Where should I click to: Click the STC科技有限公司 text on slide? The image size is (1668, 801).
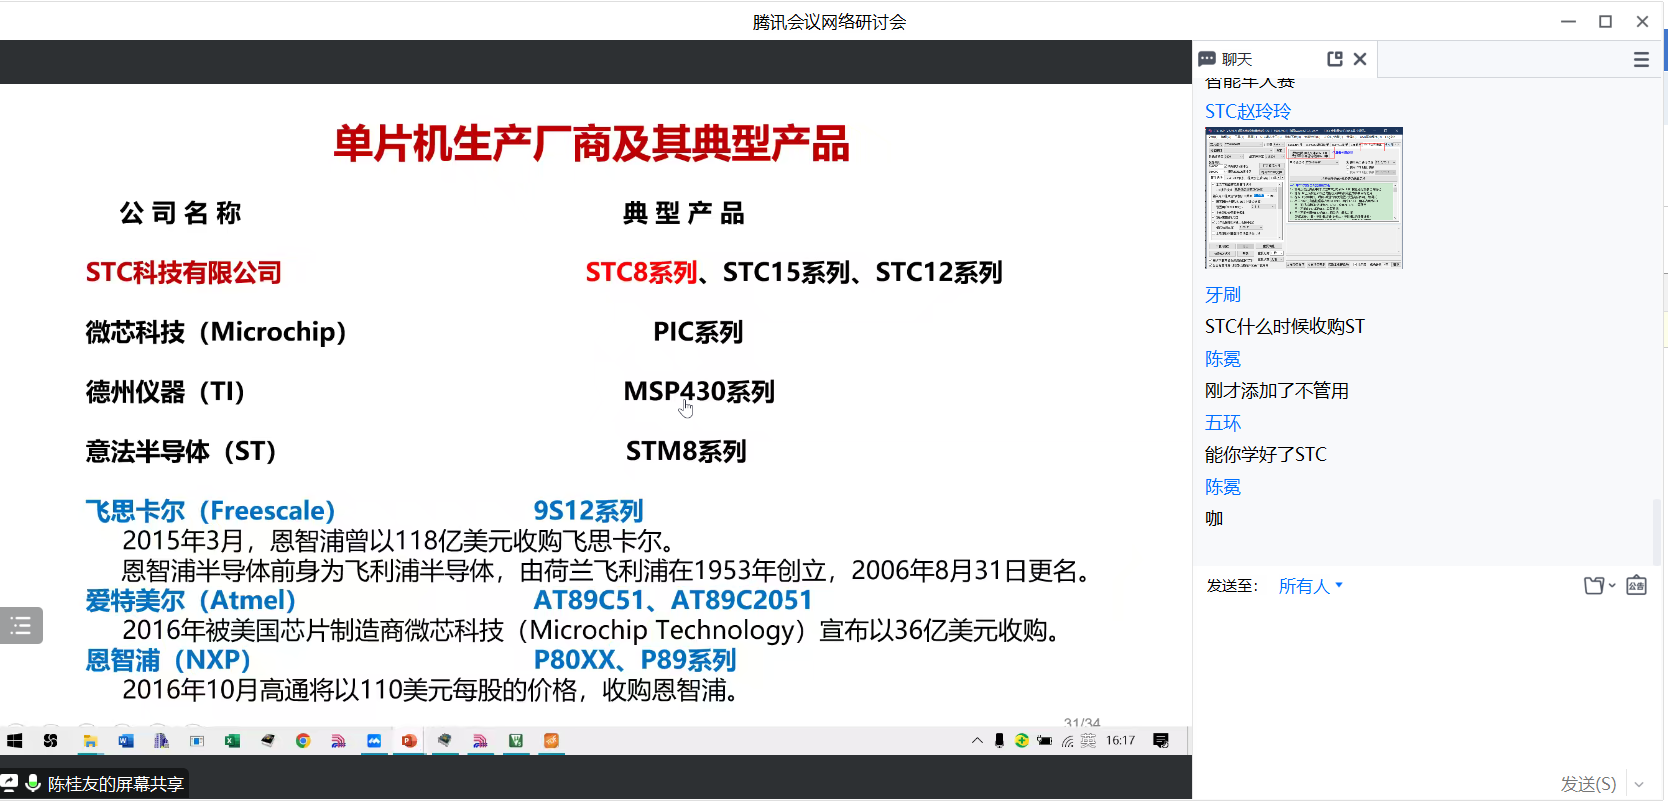(184, 272)
